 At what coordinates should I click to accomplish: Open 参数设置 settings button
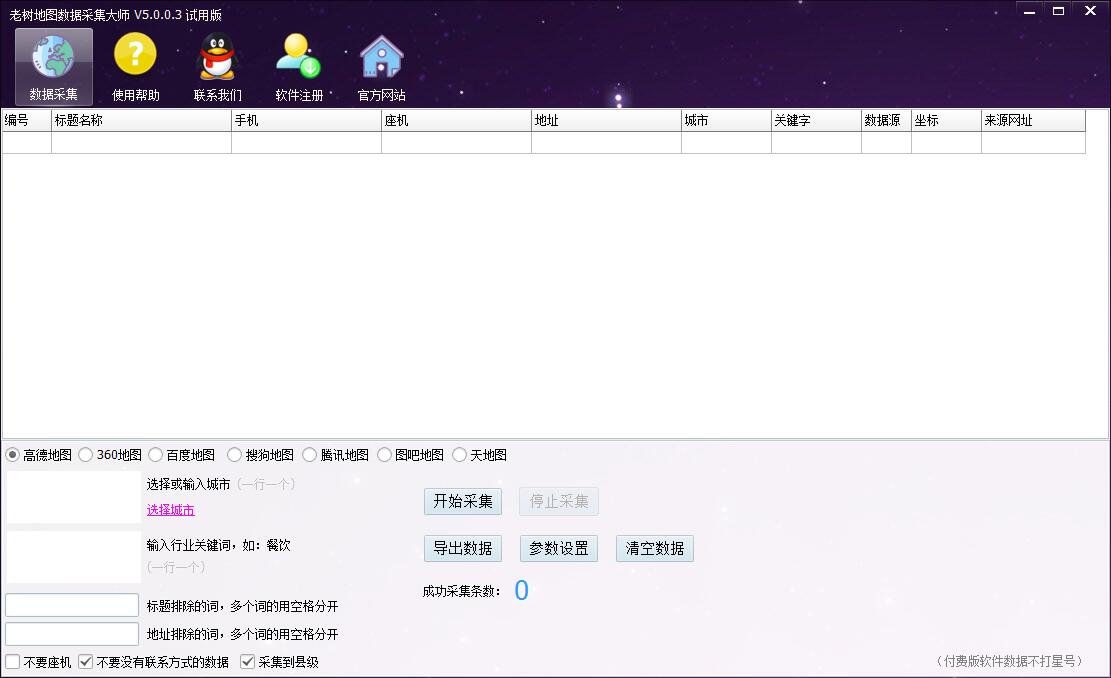point(558,549)
